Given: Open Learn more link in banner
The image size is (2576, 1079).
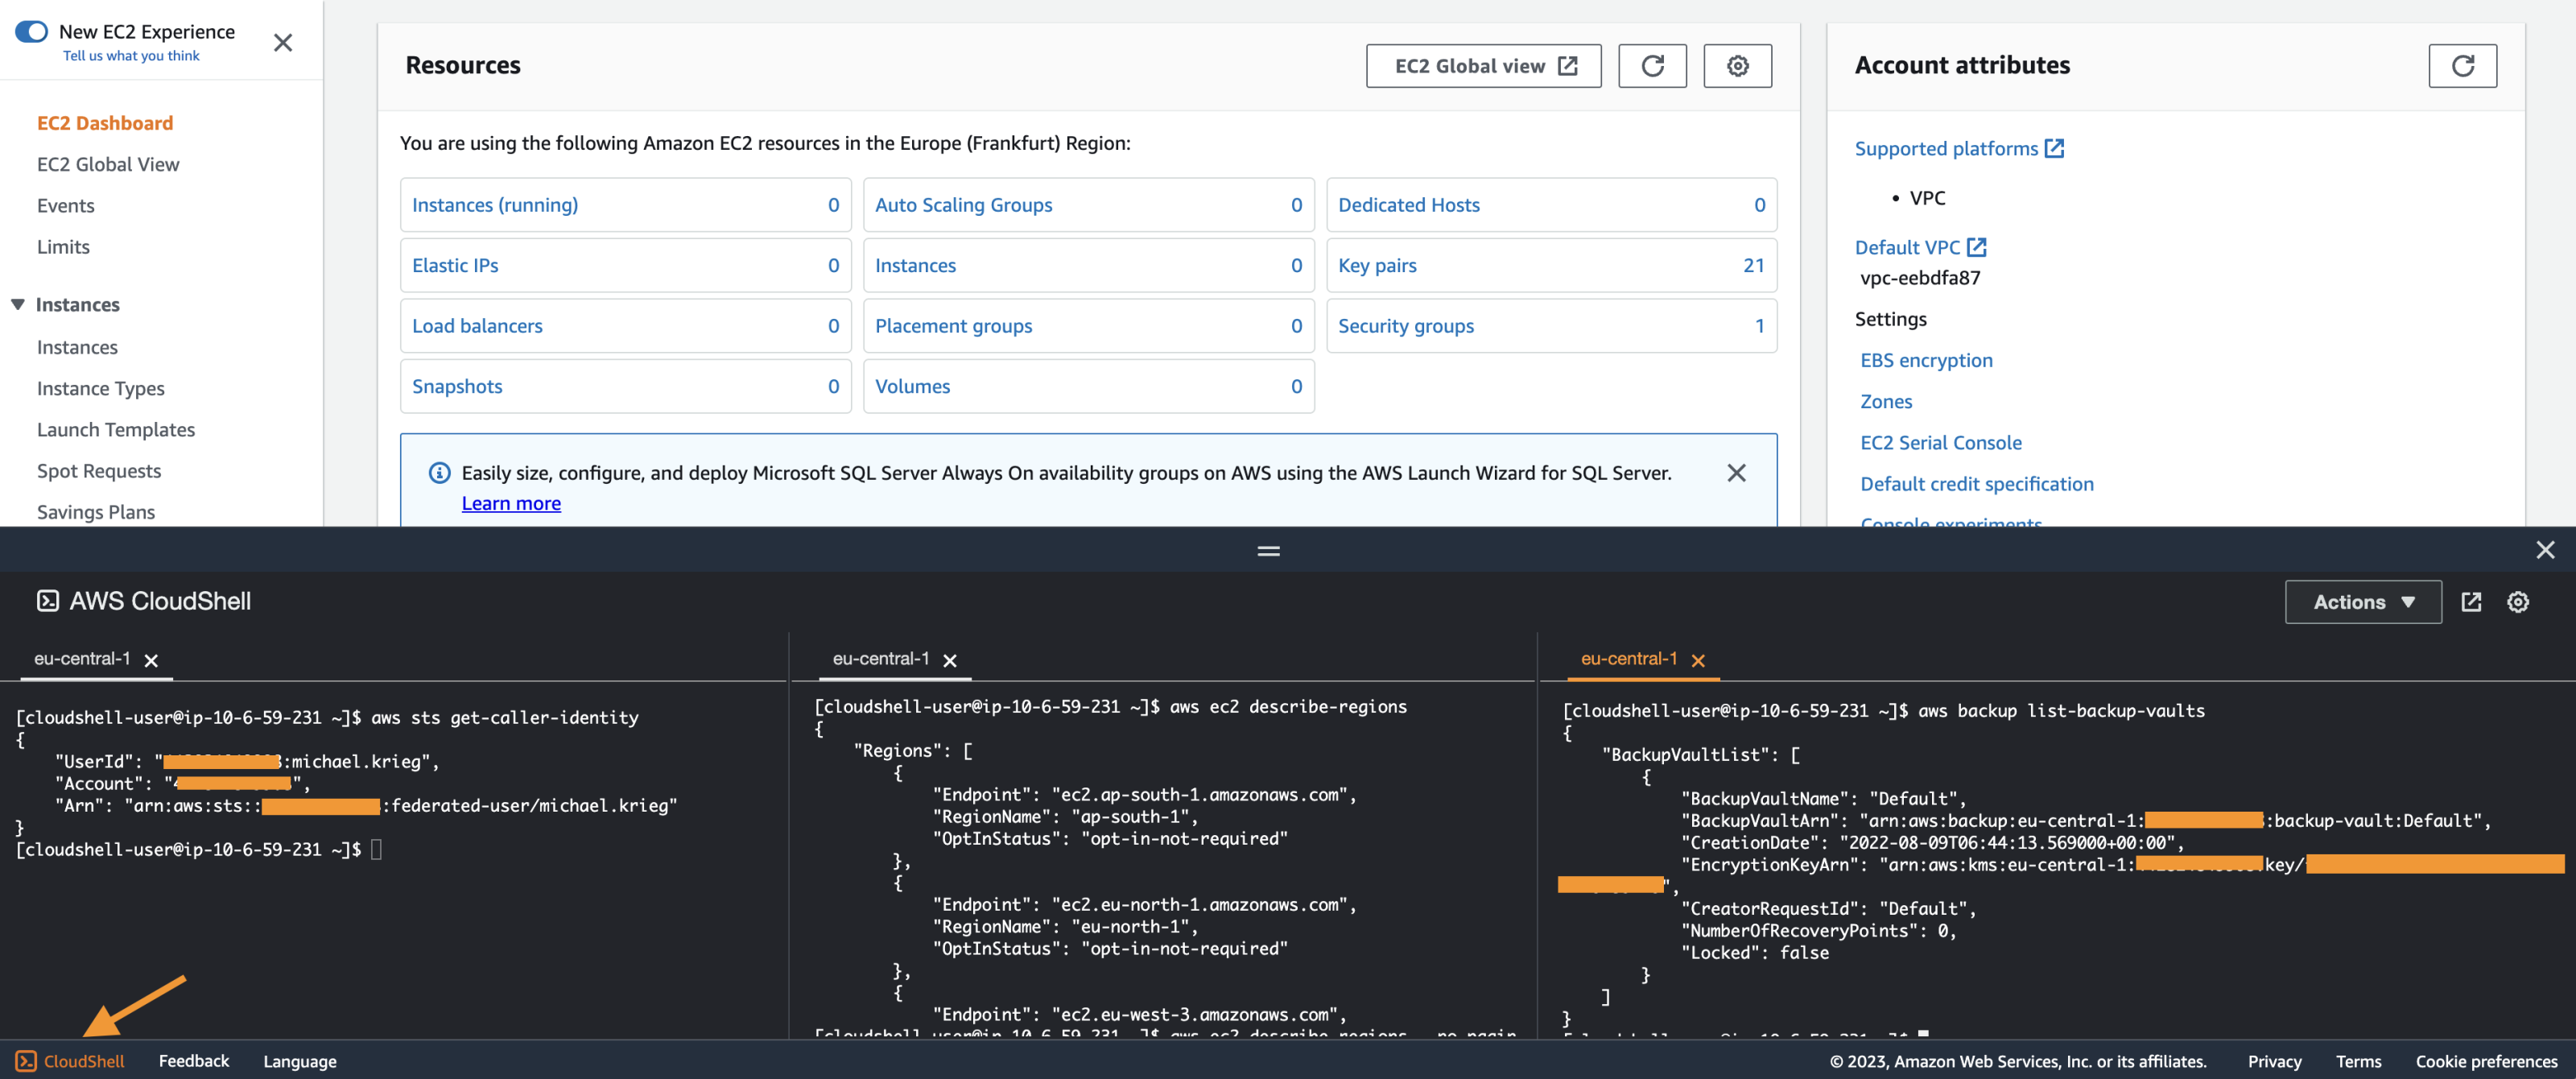Looking at the screenshot, I should click(511, 503).
